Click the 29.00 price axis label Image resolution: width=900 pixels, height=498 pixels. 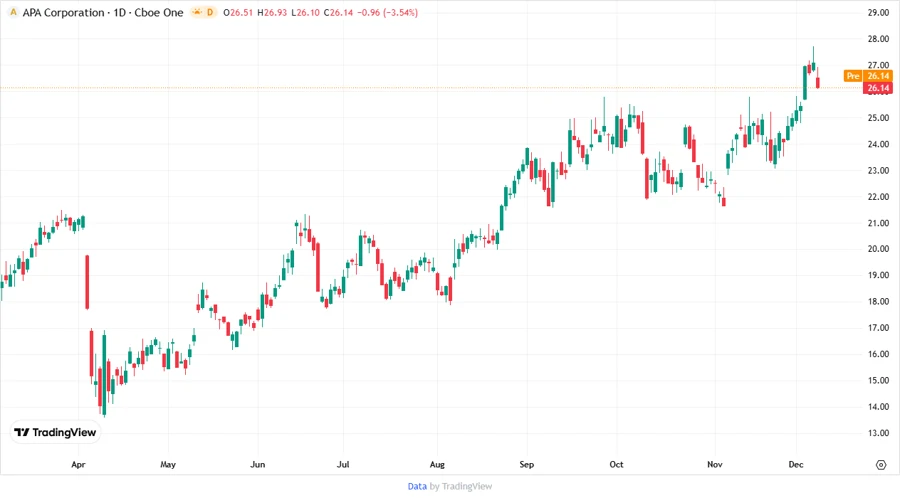878,13
